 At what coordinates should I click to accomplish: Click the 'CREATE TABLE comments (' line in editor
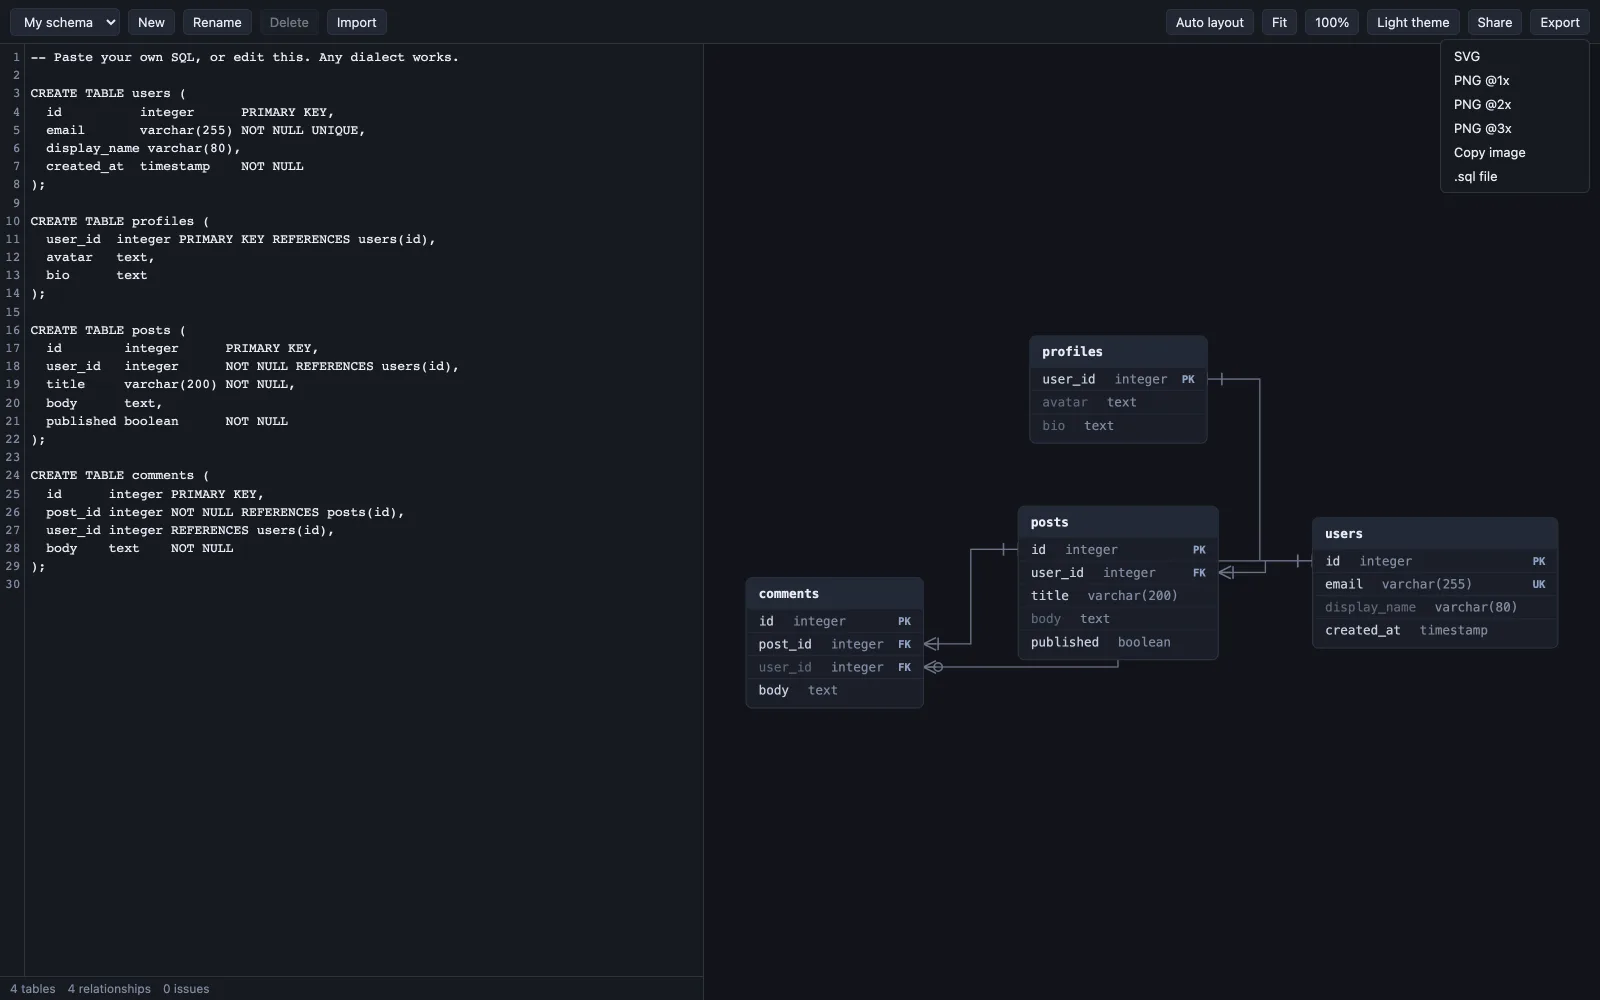(x=120, y=475)
